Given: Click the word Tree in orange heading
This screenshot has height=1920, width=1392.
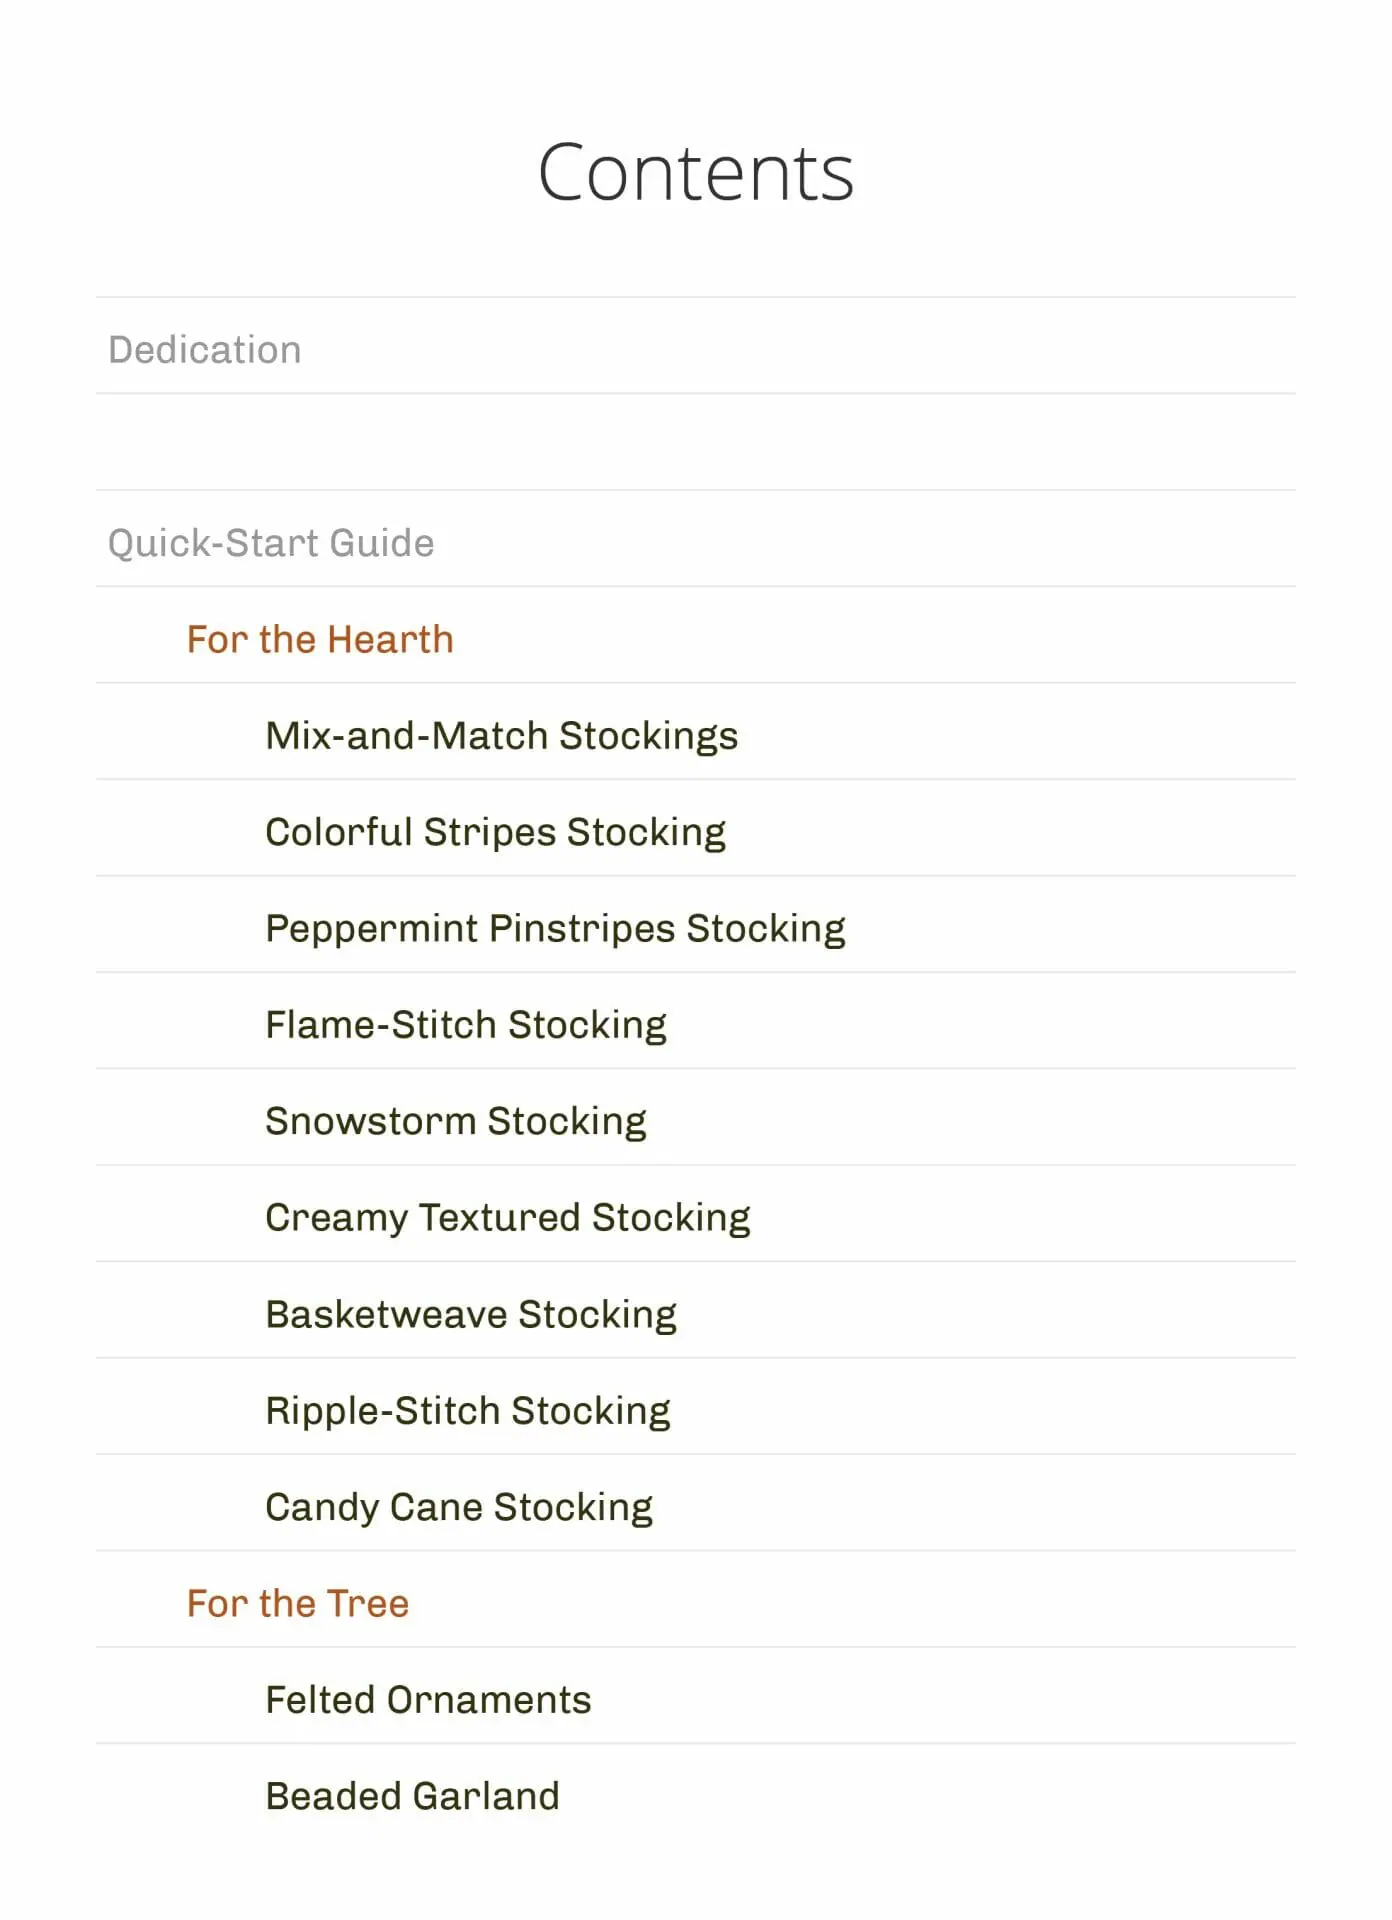Looking at the screenshot, I should (367, 1603).
